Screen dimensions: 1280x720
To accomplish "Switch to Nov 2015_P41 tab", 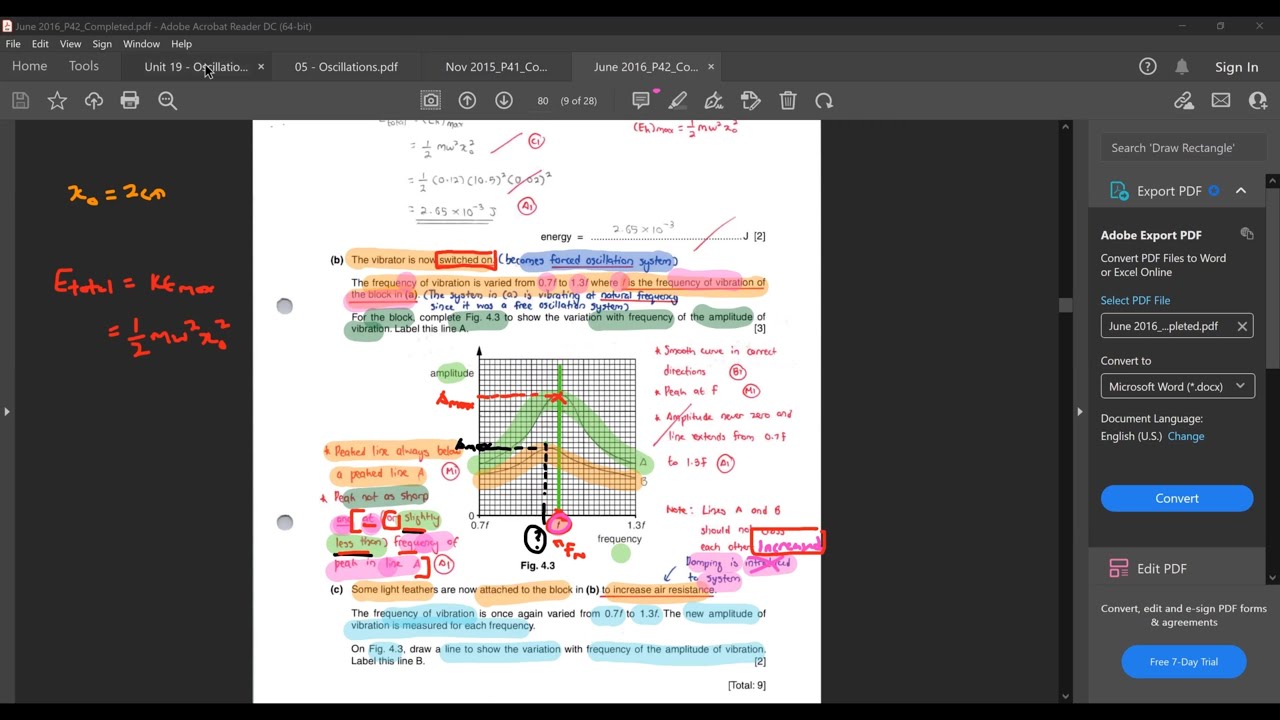I will point(497,67).
